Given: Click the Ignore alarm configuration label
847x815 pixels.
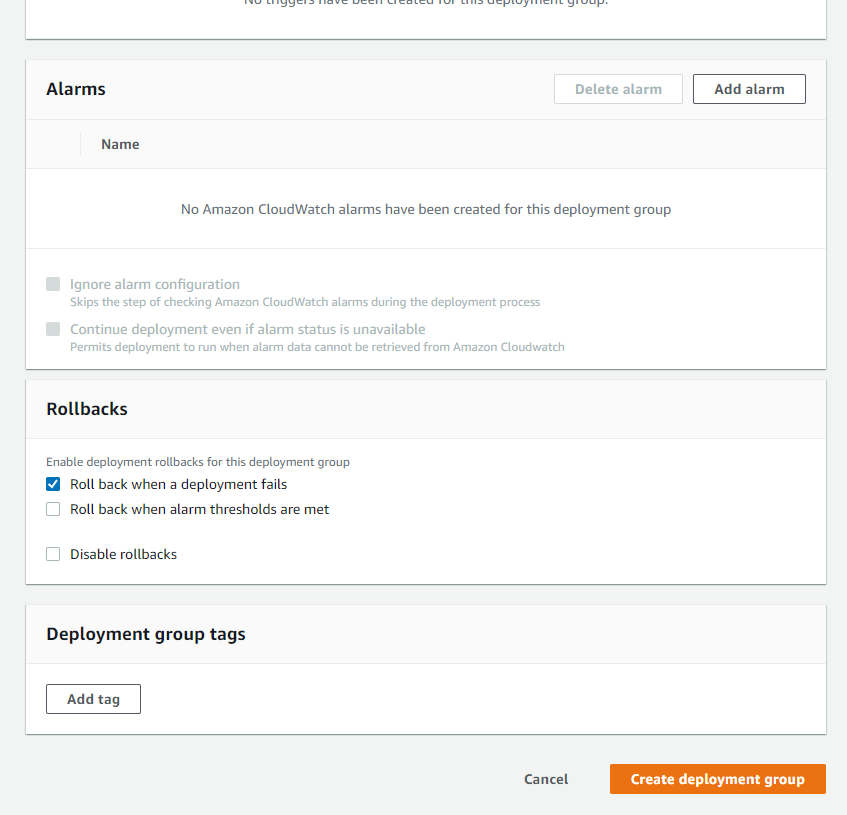Looking at the screenshot, I should [155, 284].
